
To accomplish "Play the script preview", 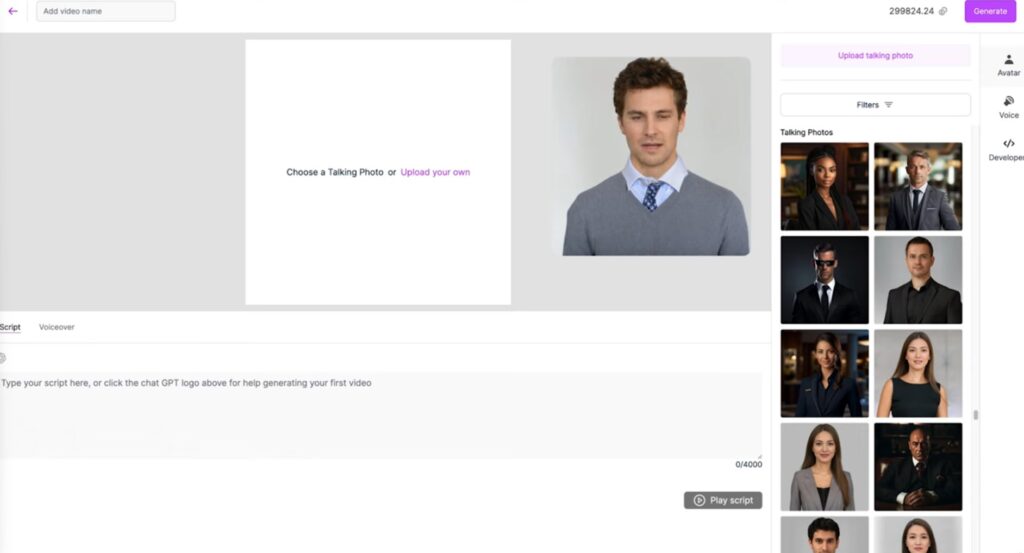I will pos(723,500).
